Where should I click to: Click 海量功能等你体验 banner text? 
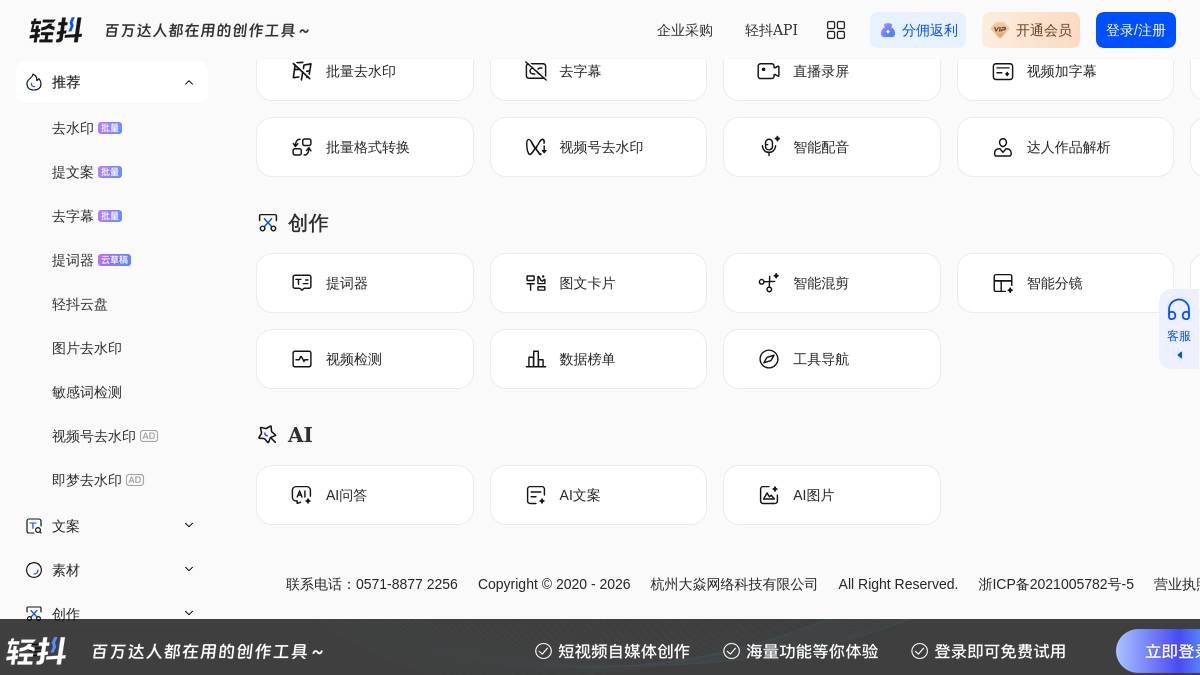coord(812,651)
